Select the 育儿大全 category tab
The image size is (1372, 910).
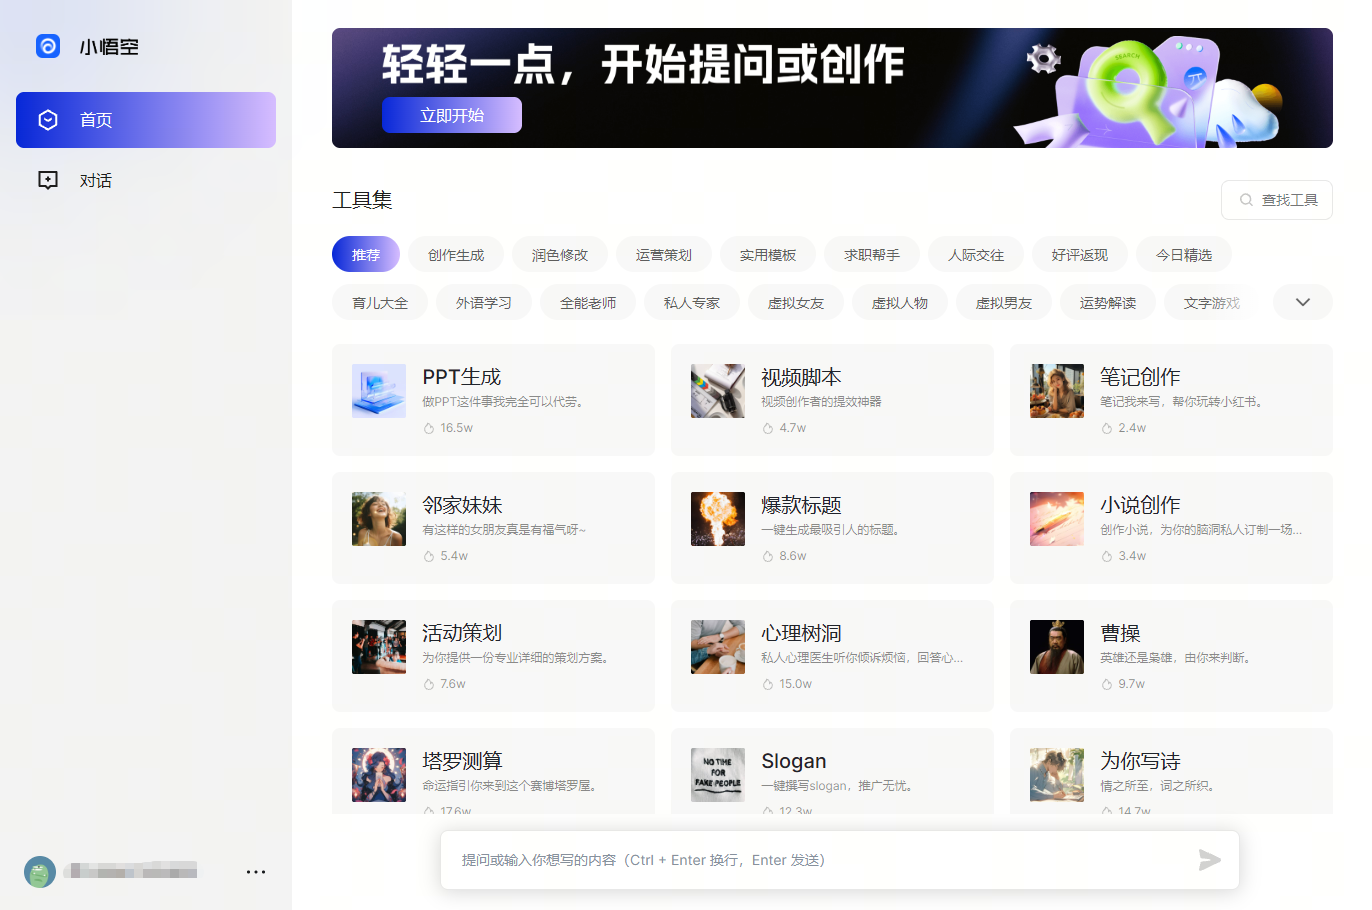coord(380,303)
